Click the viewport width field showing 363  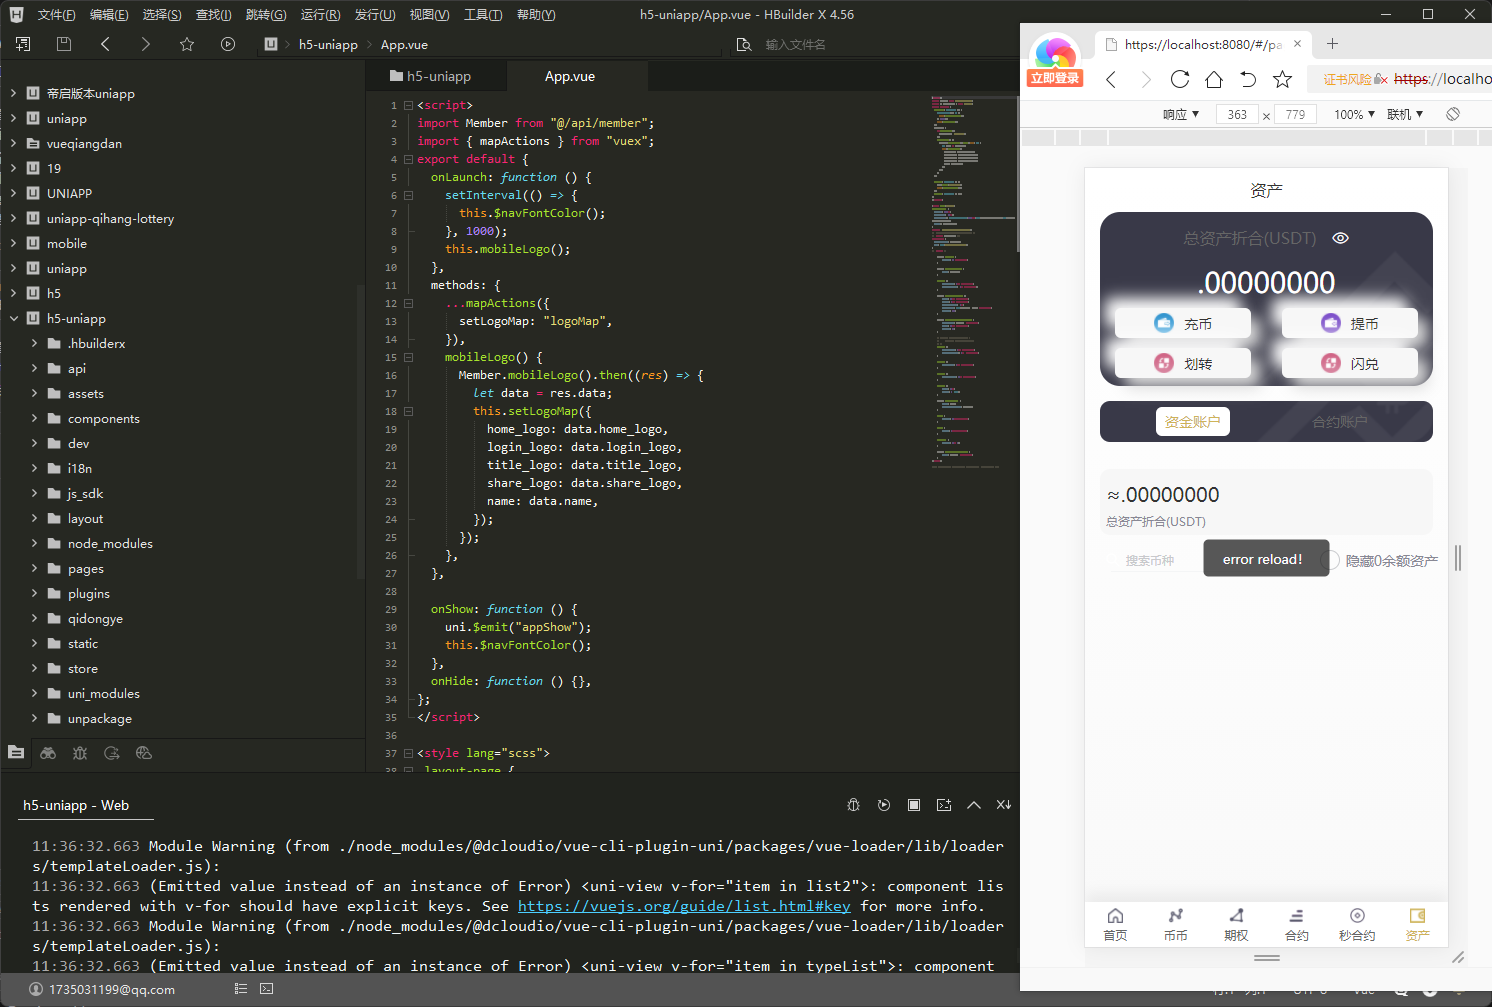pos(1237,114)
